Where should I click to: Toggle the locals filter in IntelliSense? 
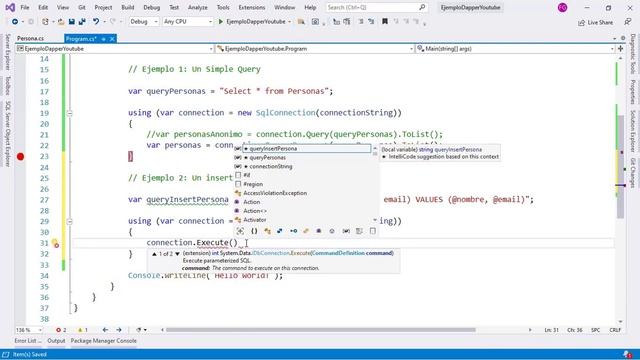click(x=346, y=231)
